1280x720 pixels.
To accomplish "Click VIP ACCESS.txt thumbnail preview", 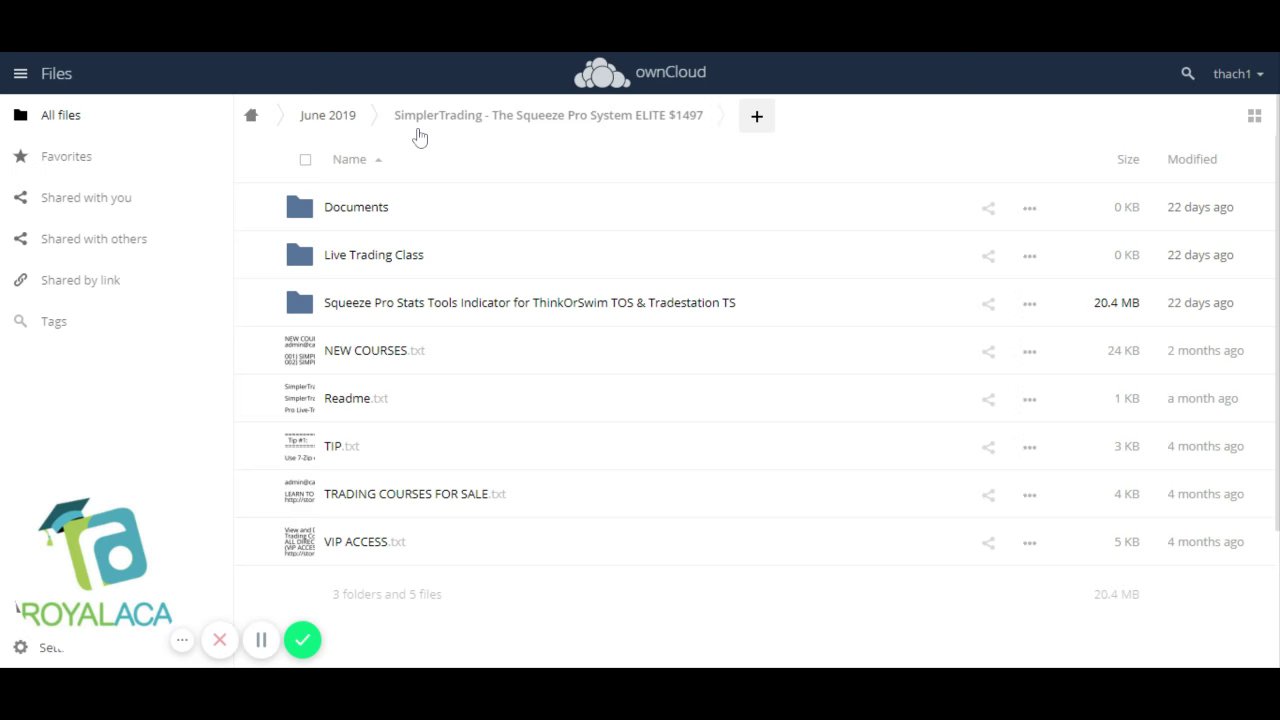I will coord(299,542).
